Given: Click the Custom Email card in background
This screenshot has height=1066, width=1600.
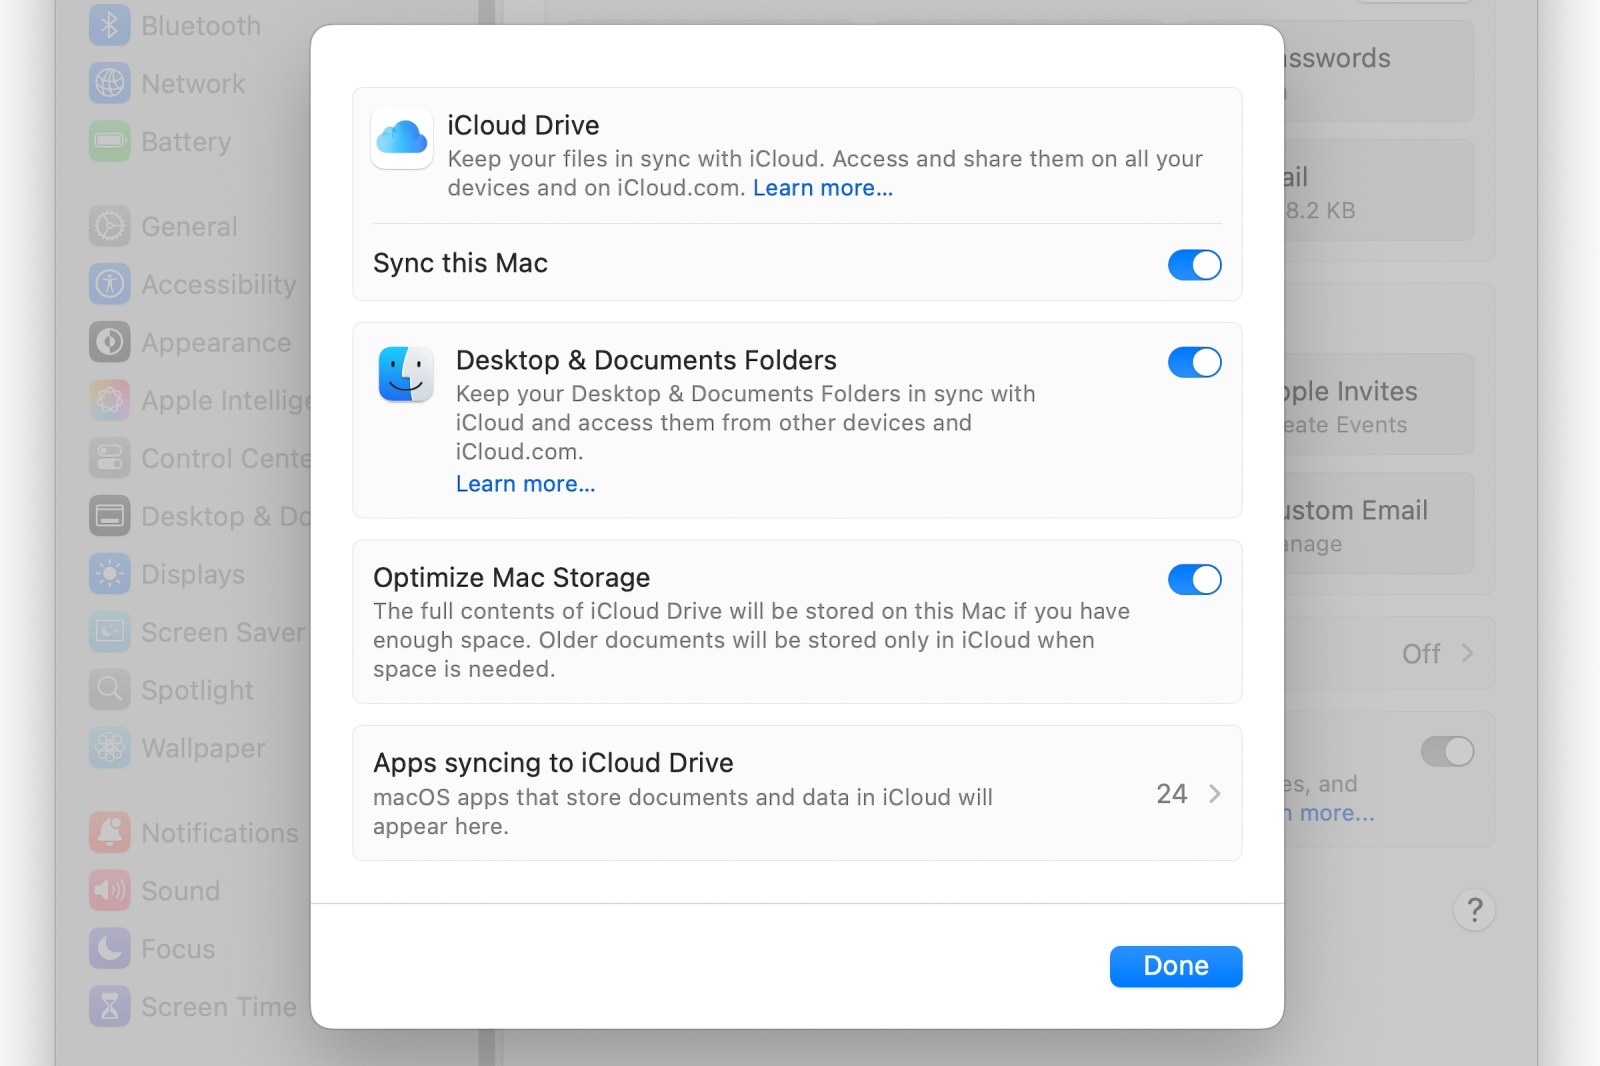Looking at the screenshot, I should point(1379,523).
